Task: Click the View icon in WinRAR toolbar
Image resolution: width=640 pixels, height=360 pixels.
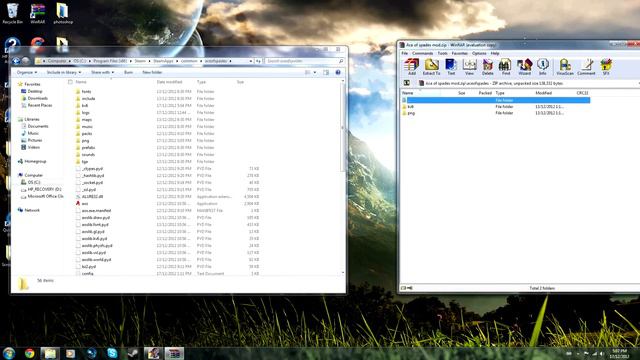Action: (x=469, y=67)
